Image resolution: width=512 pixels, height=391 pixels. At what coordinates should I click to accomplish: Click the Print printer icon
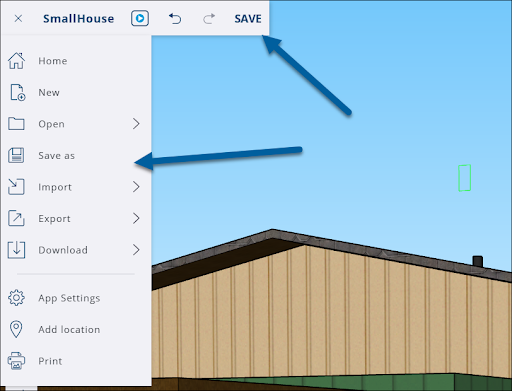(x=16, y=361)
